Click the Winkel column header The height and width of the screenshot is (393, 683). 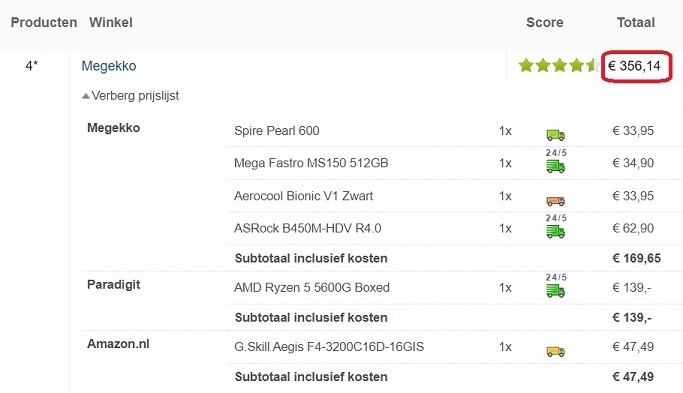(111, 22)
